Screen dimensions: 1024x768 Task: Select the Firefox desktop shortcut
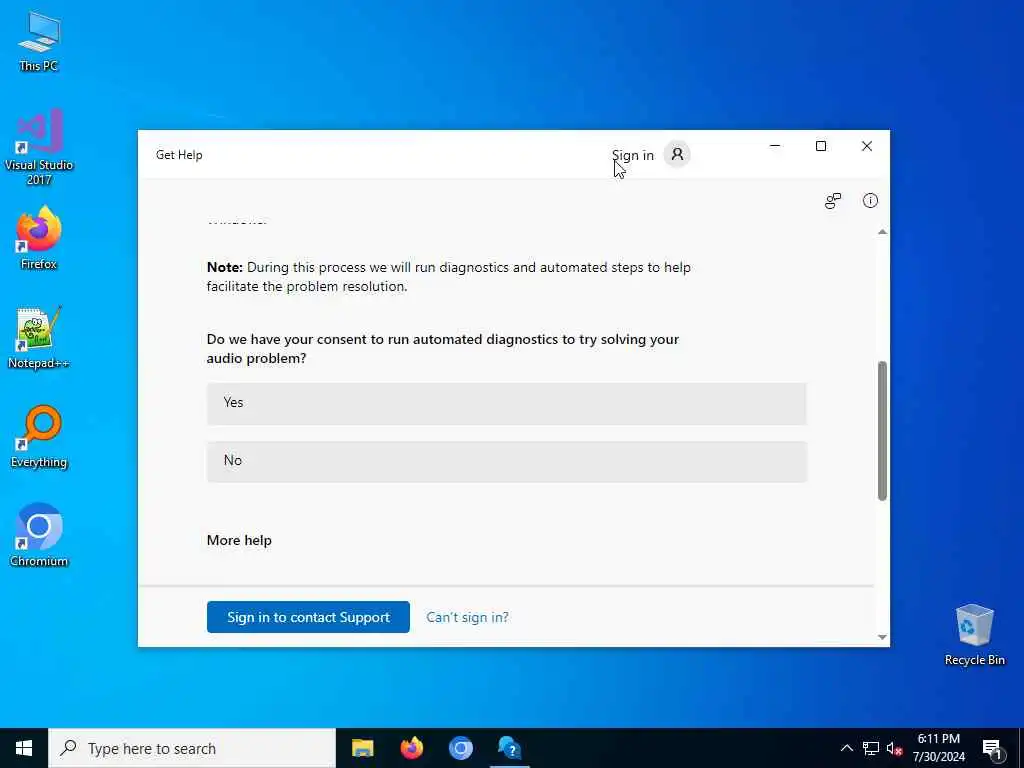click(39, 238)
